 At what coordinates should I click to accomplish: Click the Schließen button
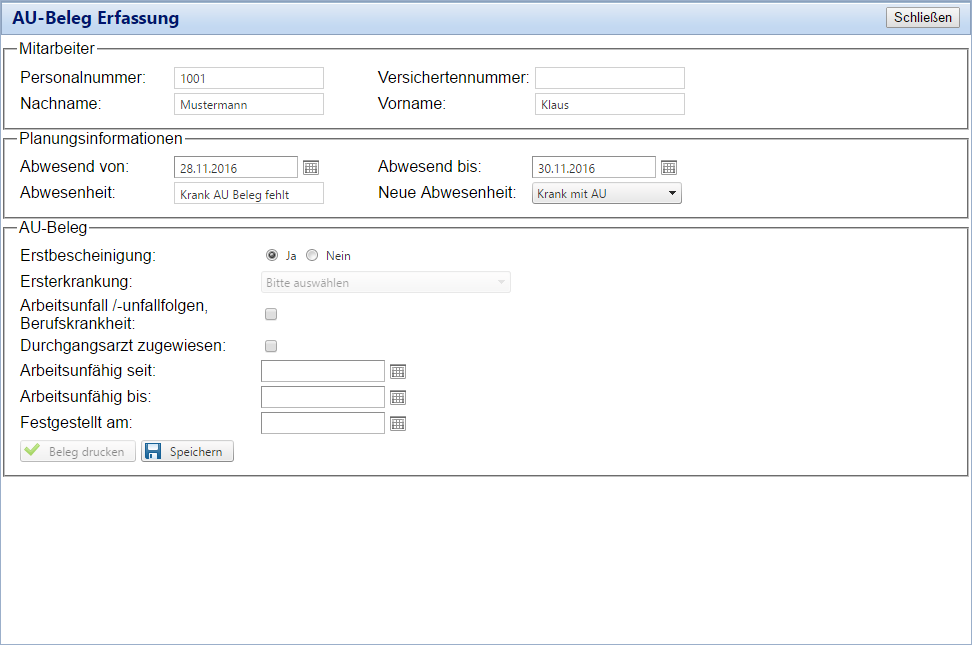point(922,17)
